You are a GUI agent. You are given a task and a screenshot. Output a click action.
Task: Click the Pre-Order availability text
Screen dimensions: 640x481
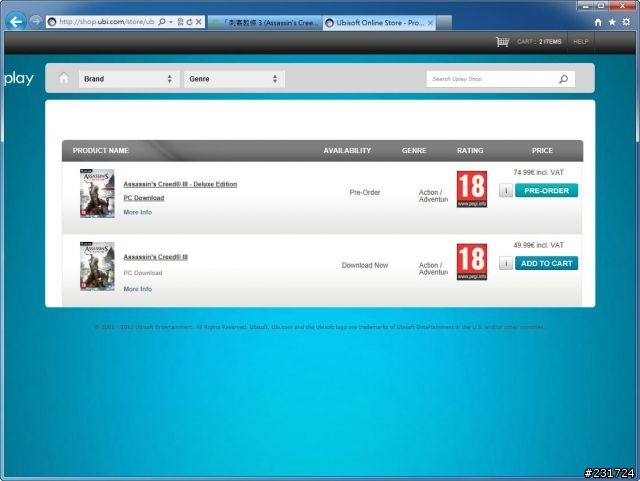(364, 192)
